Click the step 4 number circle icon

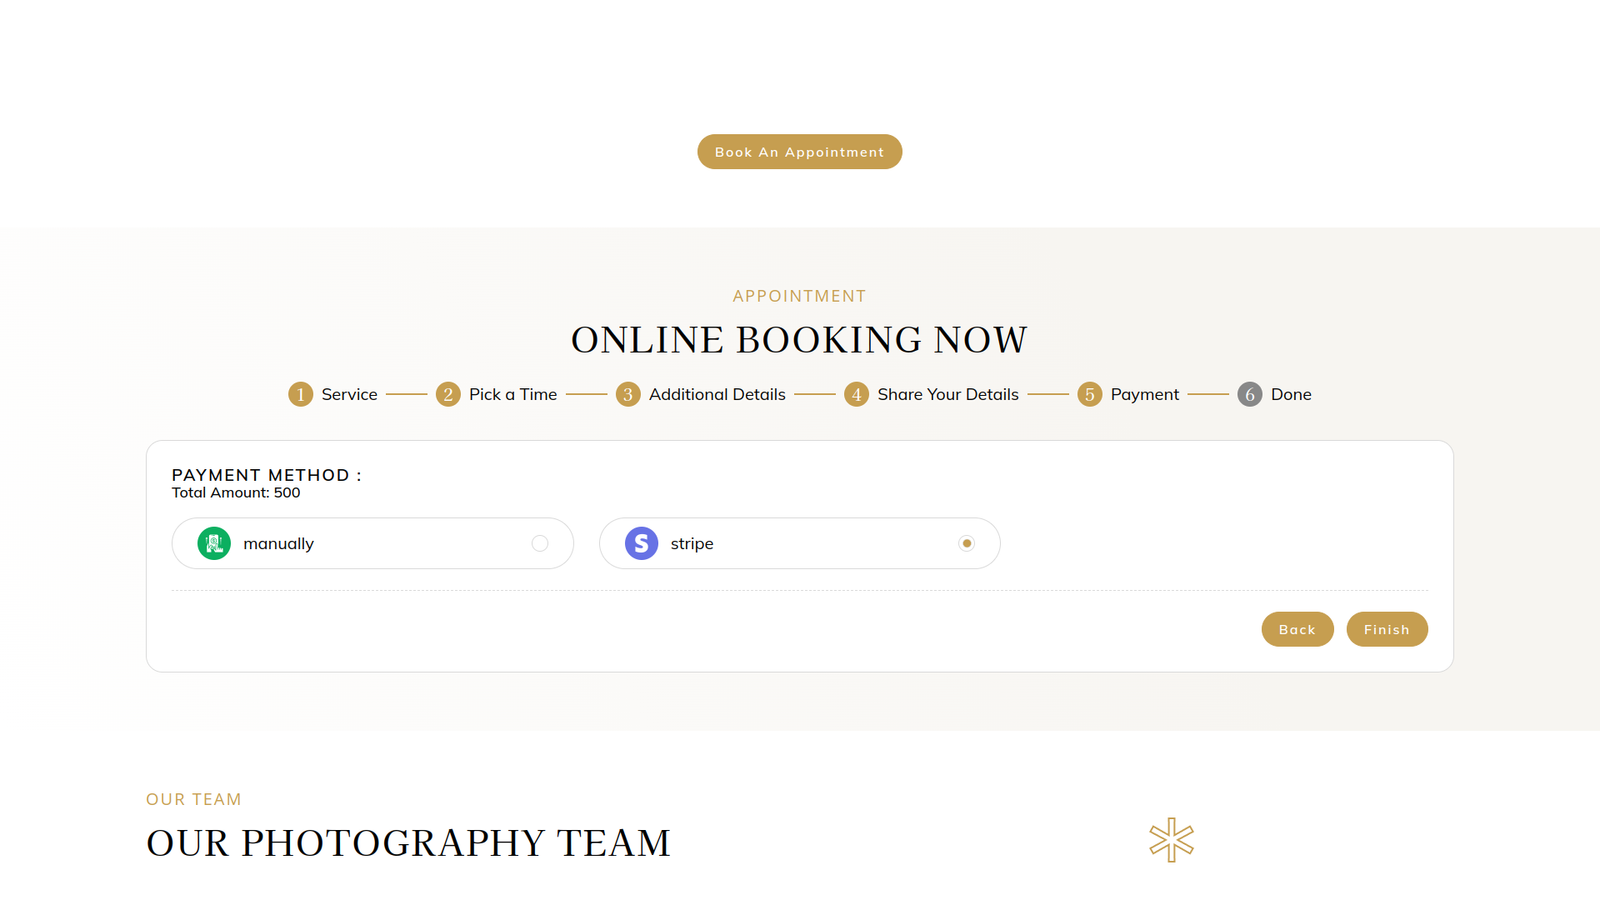tap(856, 394)
